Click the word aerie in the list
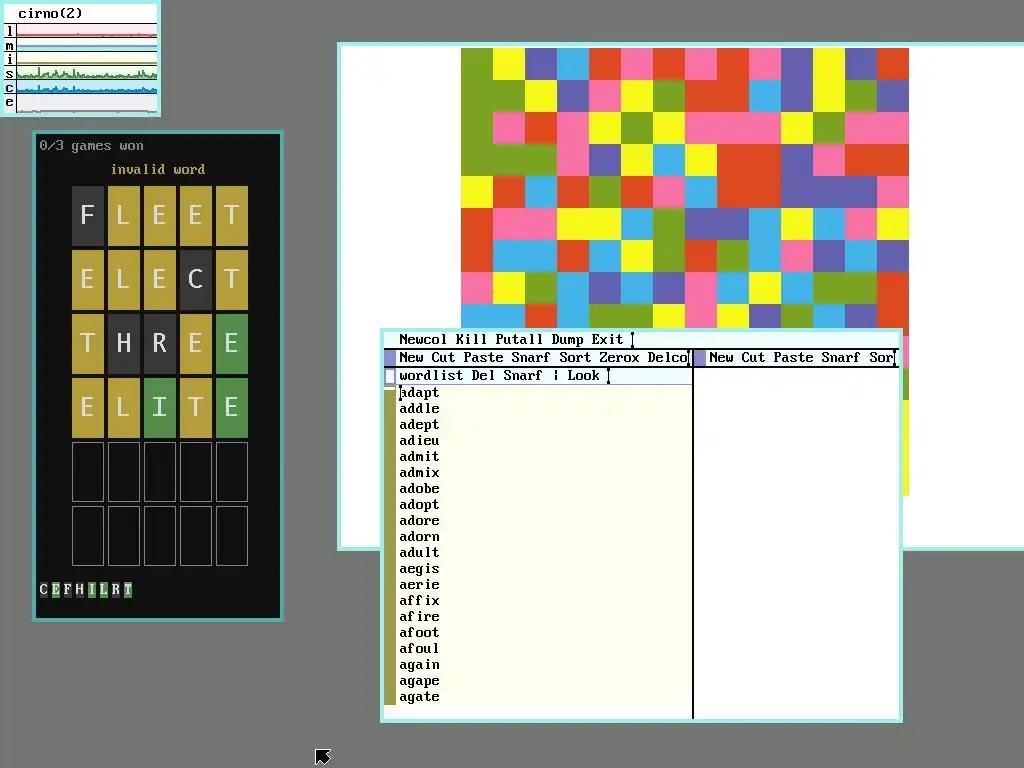This screenshot has height=768, width=1024. tap(419, 584)
